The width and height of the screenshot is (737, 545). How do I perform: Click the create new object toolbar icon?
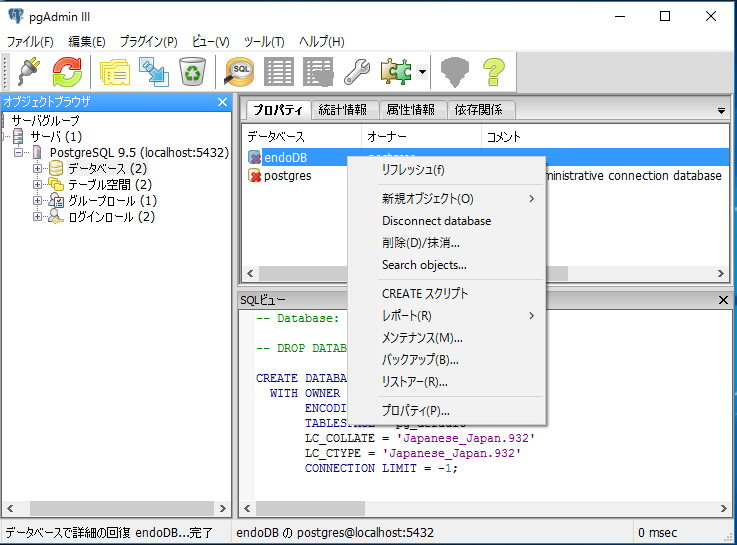[154, 72]
